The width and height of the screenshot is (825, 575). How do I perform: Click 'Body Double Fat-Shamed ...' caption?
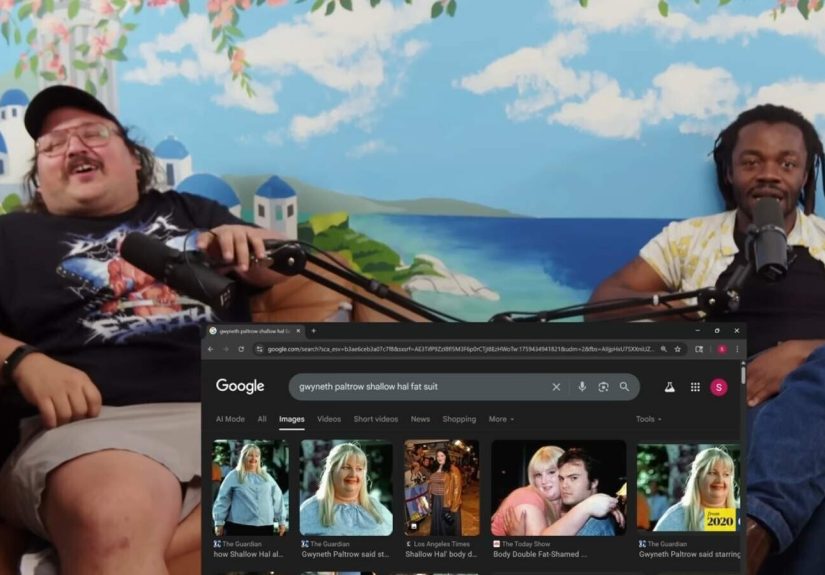pyautogui.click(x=540, y=554)
